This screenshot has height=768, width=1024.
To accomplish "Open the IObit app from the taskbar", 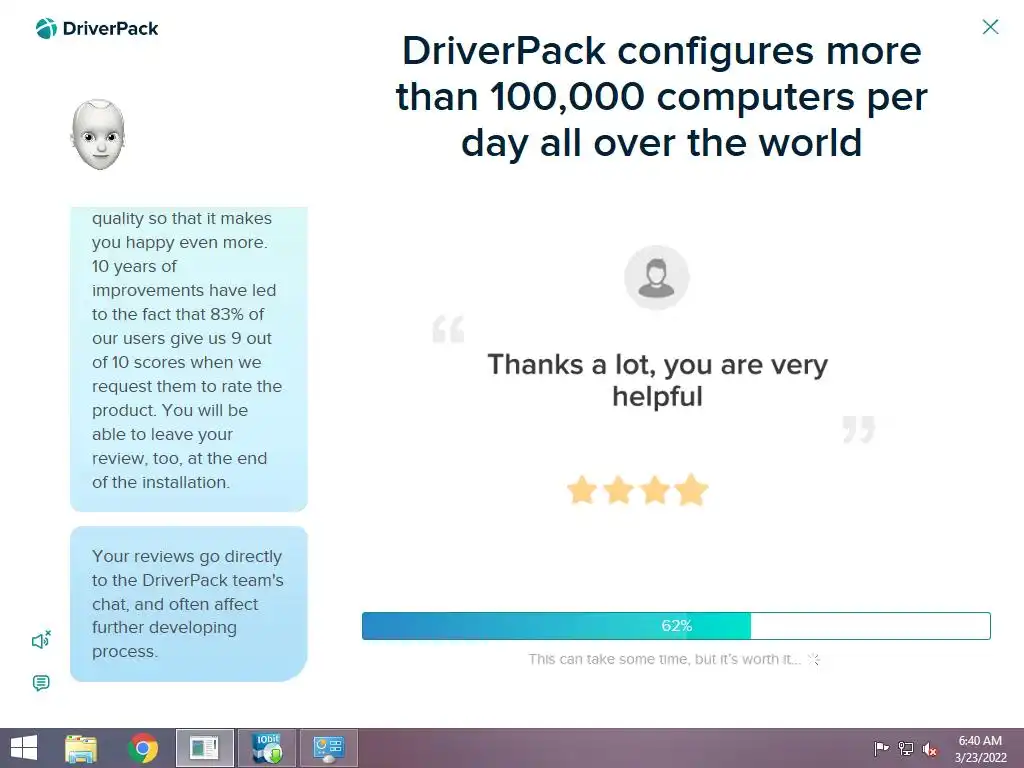I will click(x=267, y=748).
